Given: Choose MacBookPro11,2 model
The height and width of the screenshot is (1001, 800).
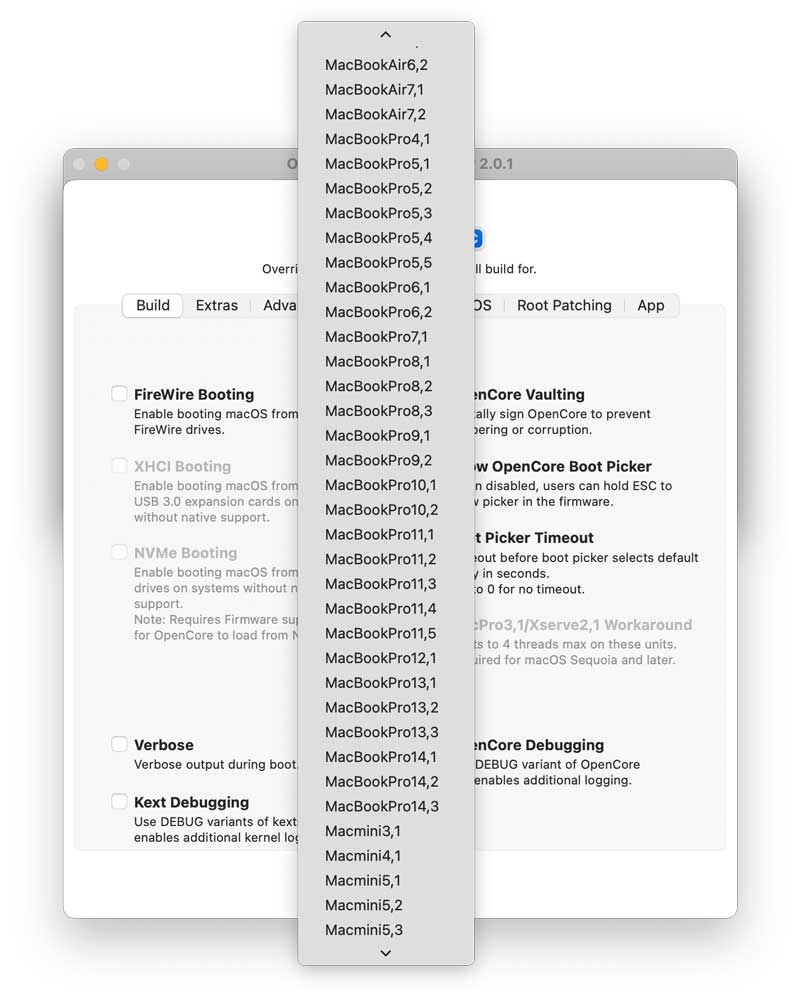Looking at the screenshot, I should click(x=386, y=560).
